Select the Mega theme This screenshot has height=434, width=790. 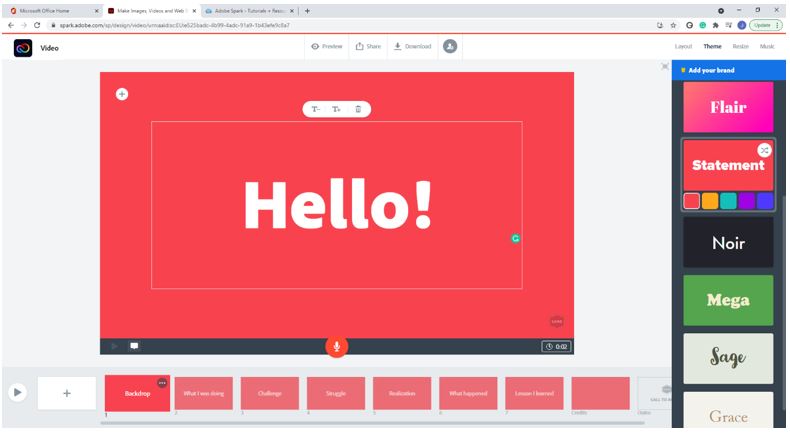[x=728, y=300]
